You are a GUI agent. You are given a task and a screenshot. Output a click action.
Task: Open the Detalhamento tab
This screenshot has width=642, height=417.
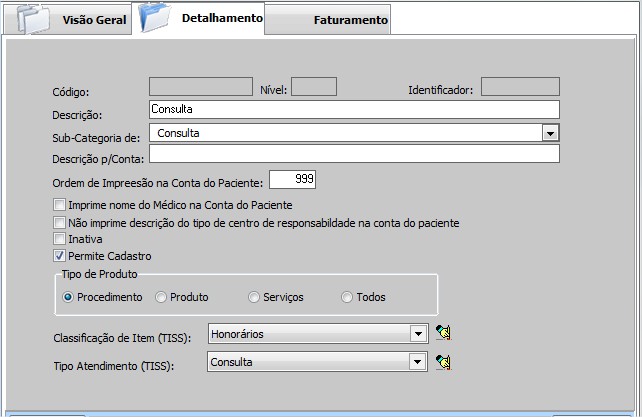[x=198, y=18]
